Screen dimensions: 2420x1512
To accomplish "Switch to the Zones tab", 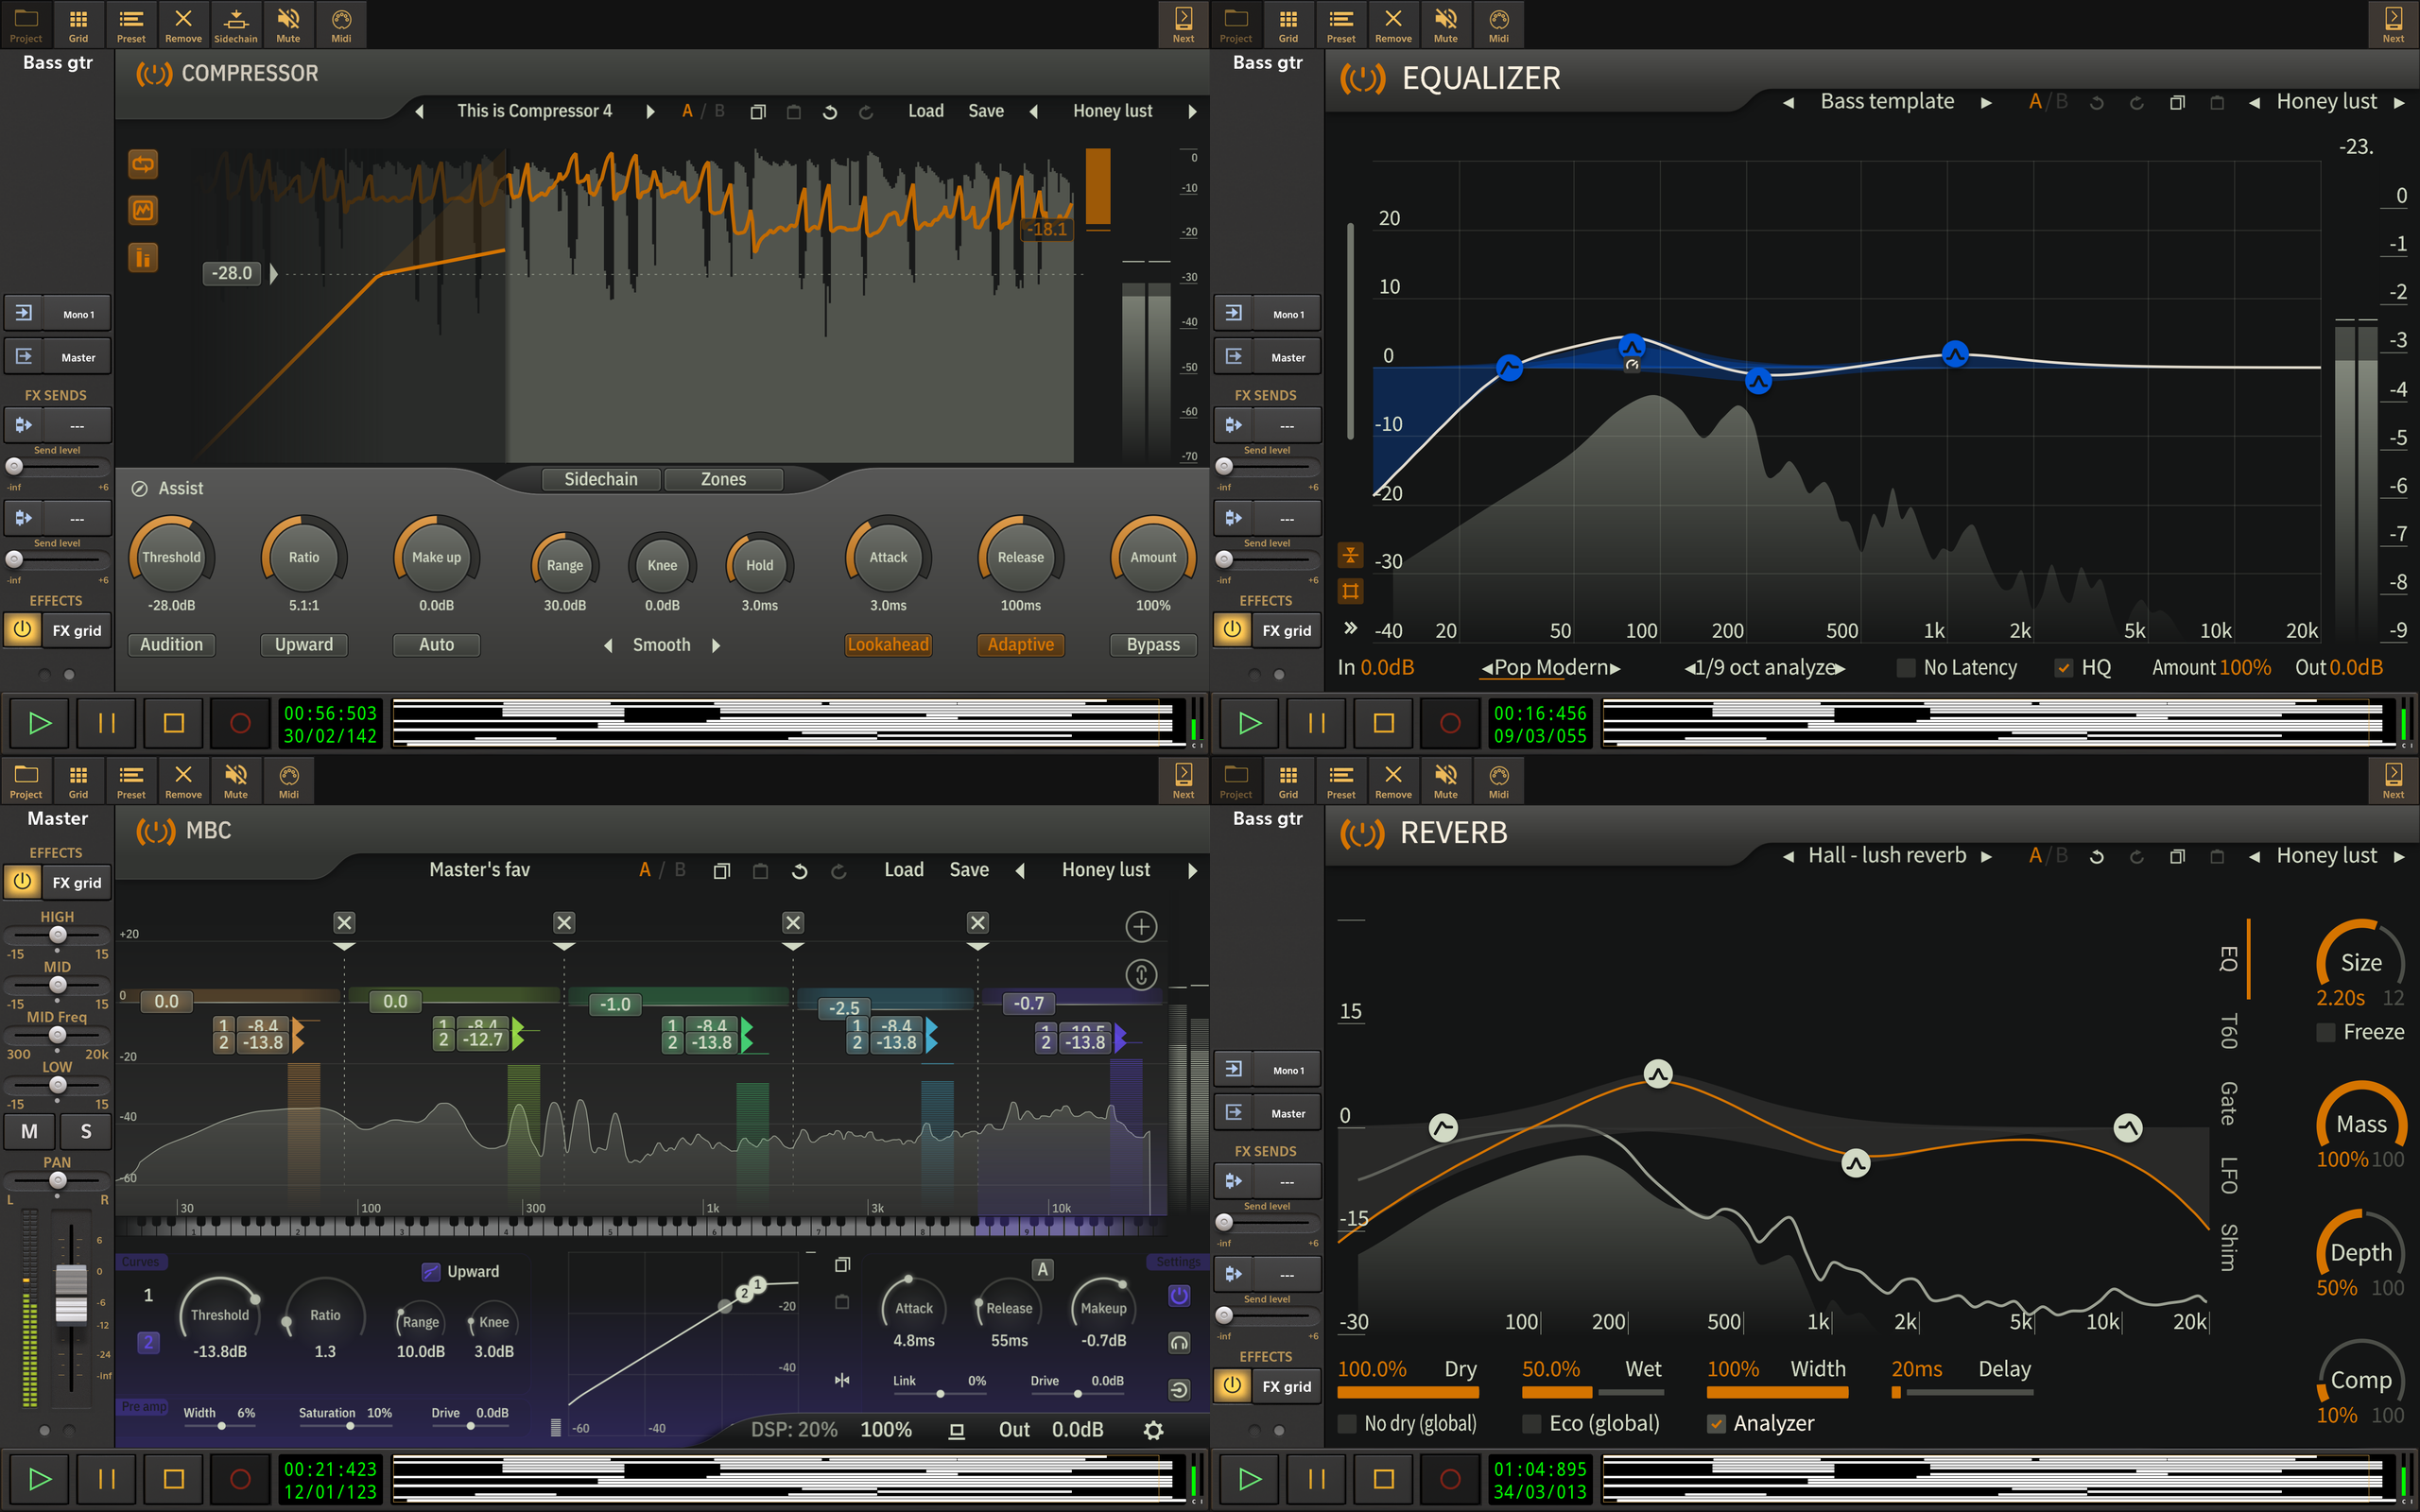I will point(723,479).
